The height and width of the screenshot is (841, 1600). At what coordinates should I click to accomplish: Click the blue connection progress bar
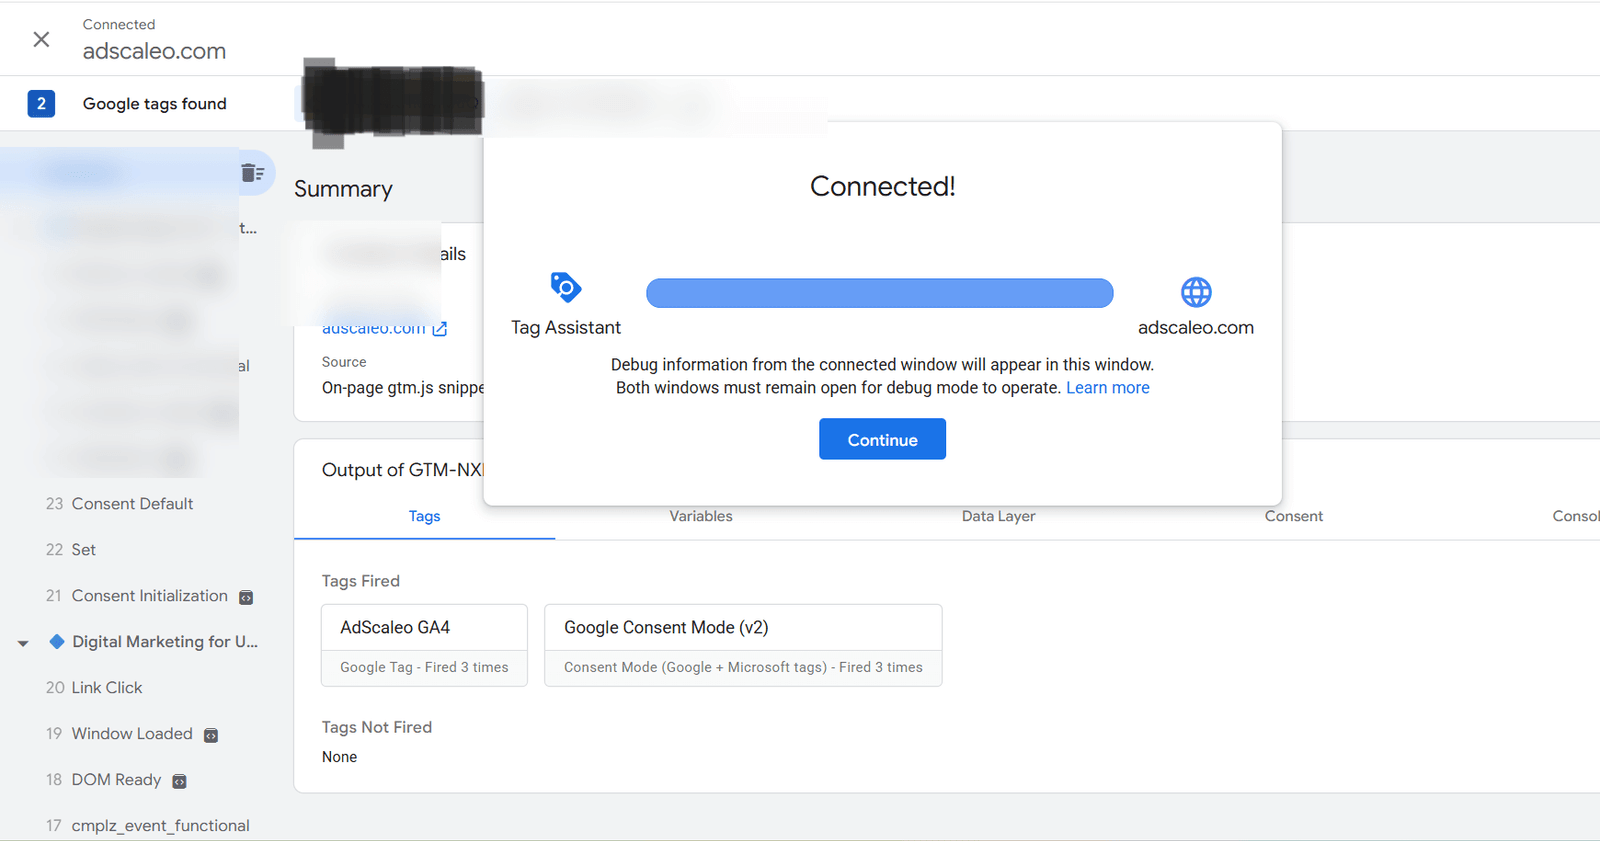point(880,293)
